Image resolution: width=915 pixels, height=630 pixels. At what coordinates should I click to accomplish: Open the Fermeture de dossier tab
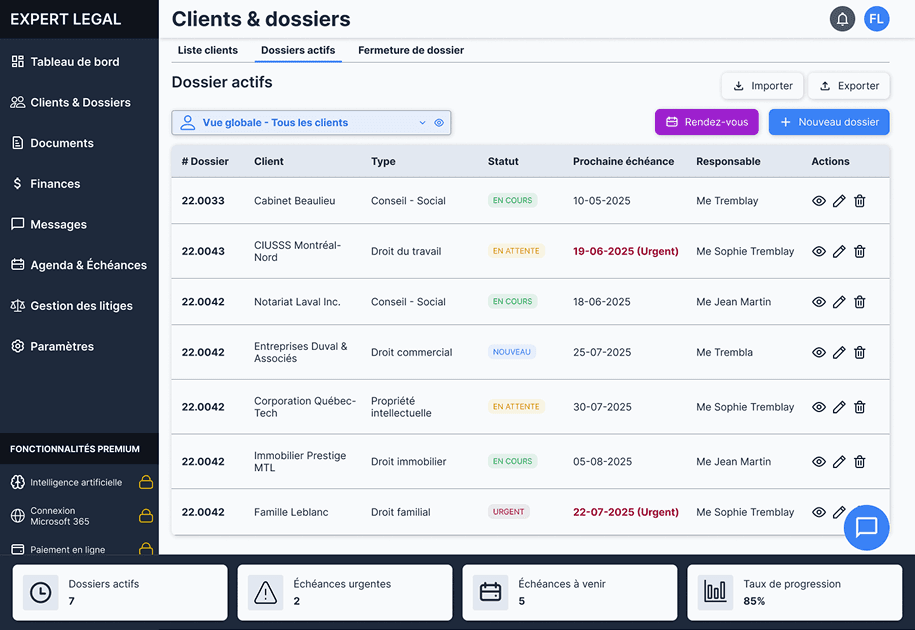click(411, 50)
